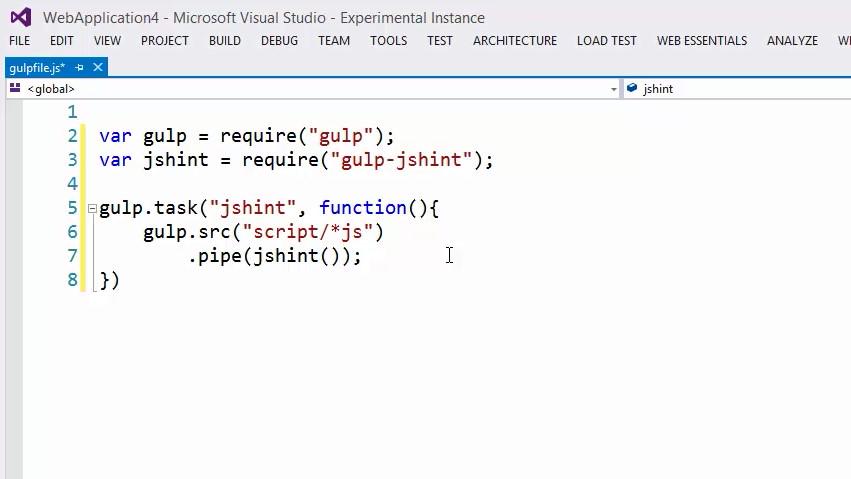
Task: Click var keyword on line 3
Action: [116, 159]
